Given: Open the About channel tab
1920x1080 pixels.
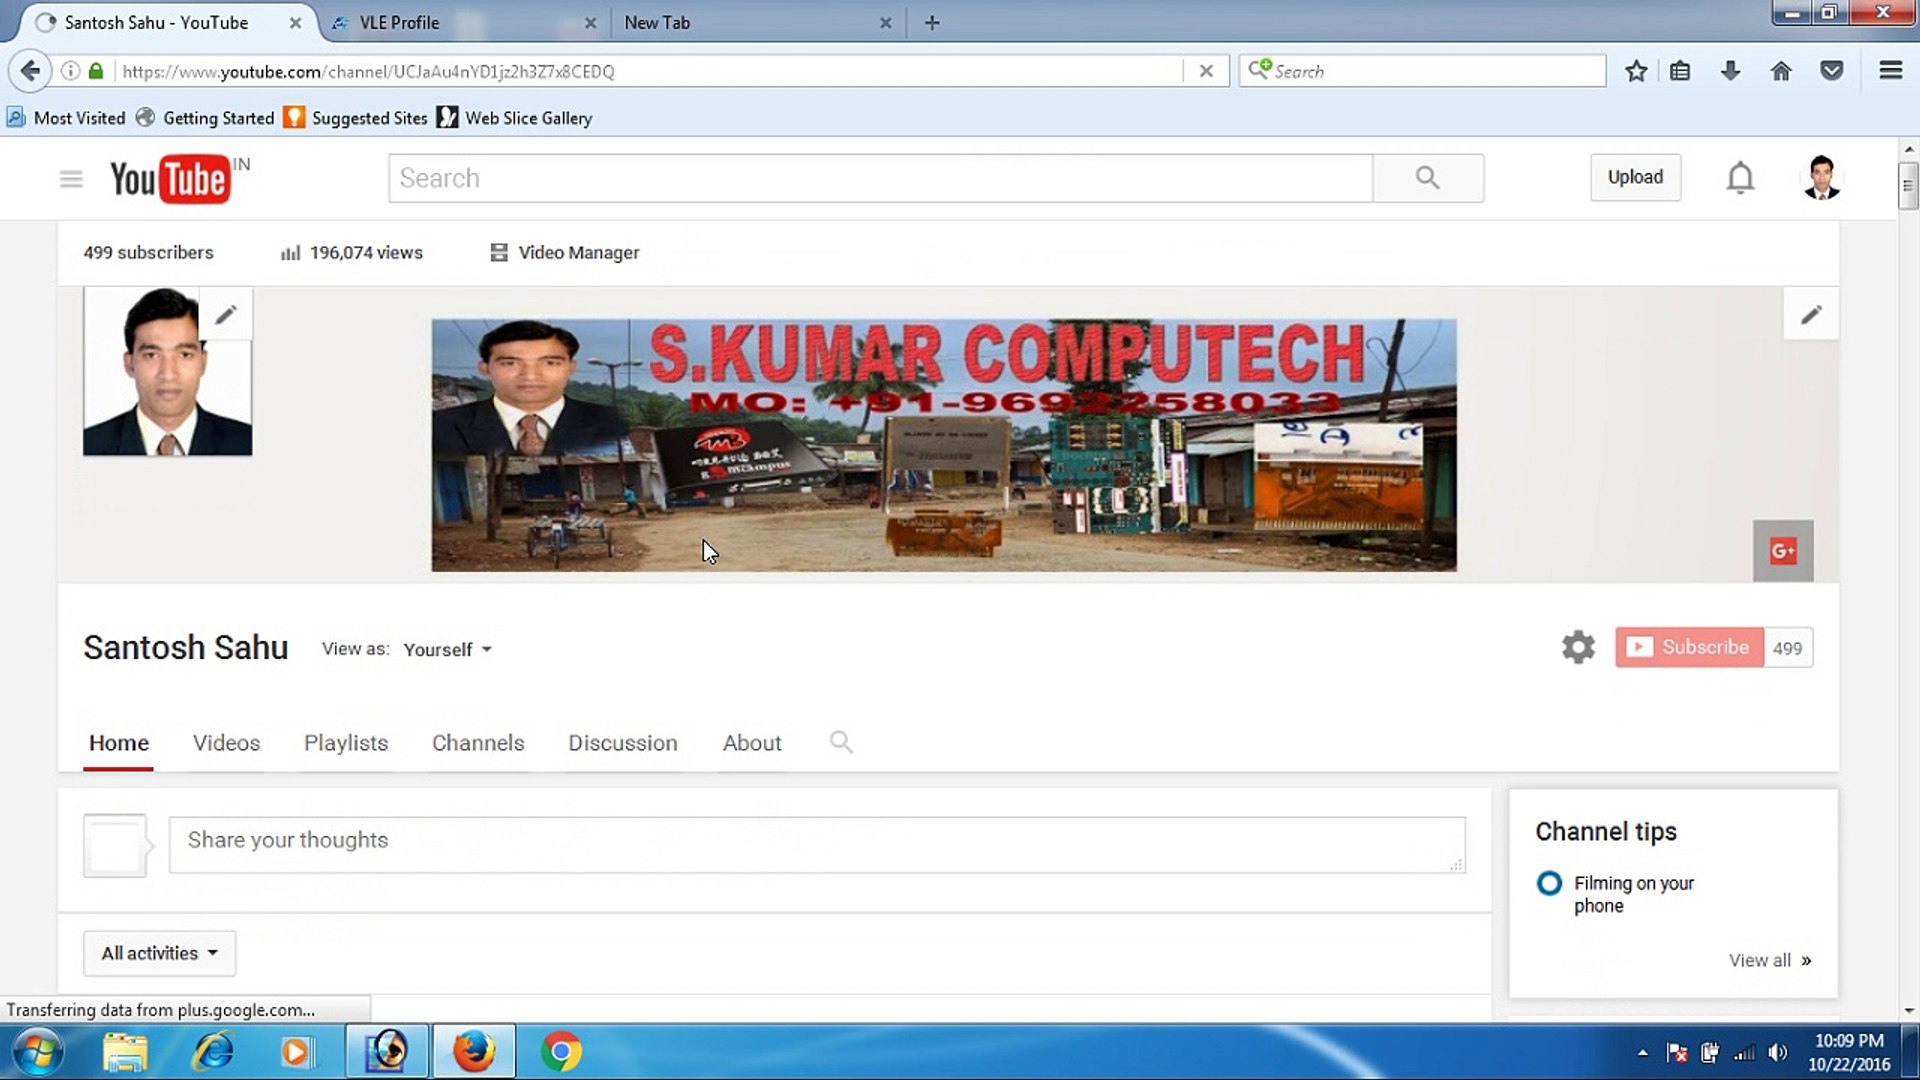Looking at the screenshot, I should [752, 743].
